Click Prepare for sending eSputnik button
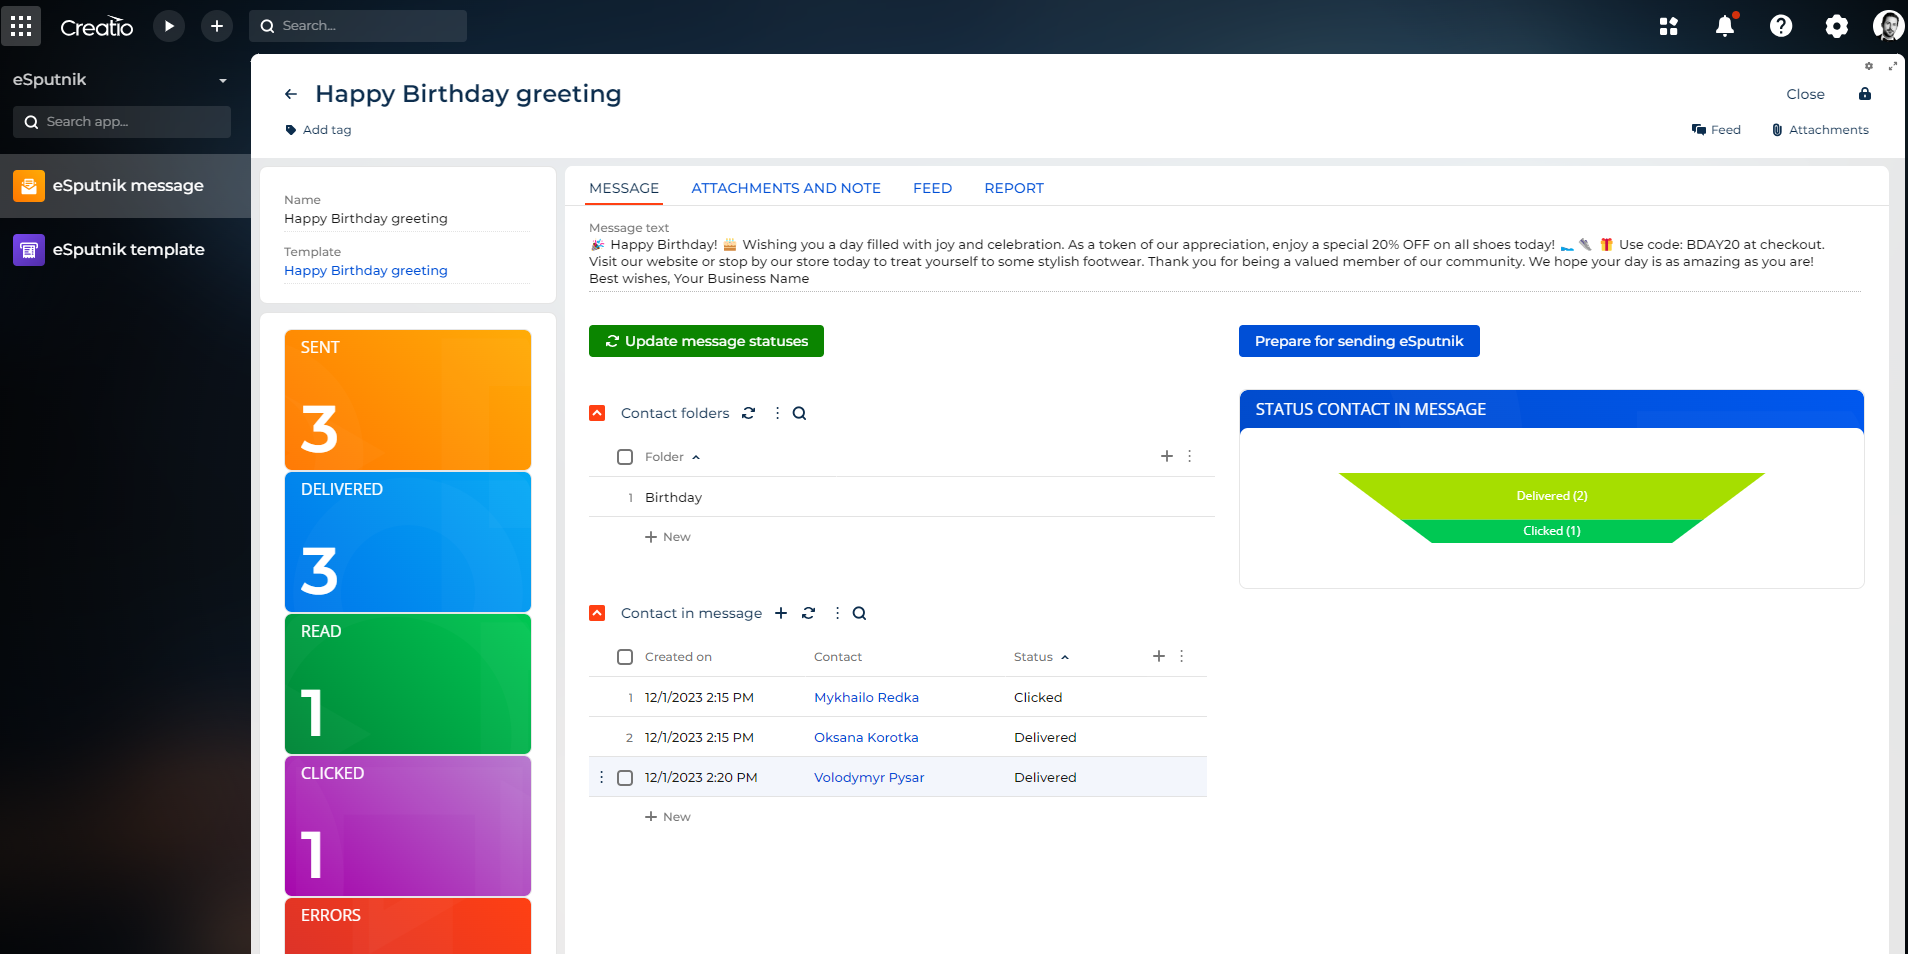Screen dimensions: 1908x954 tap(1359, 341)
